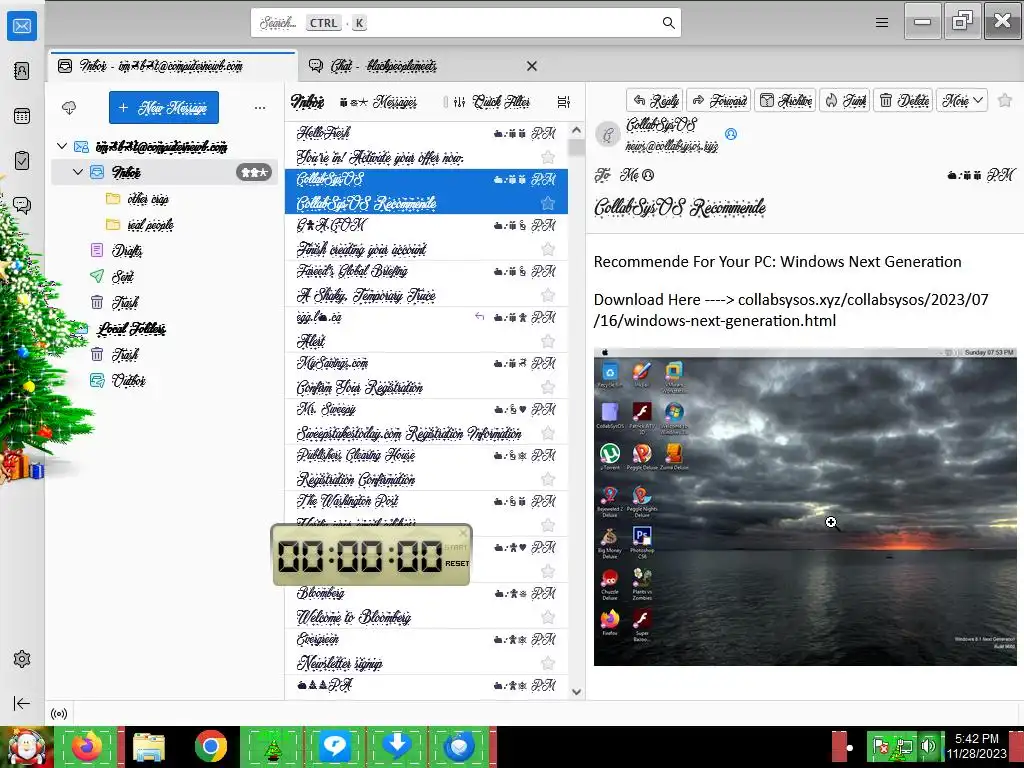Image resolution: width=1024 pixels, height=768 pixels.
Task: Click the Get Messages cloud icon
Action: 69,108
